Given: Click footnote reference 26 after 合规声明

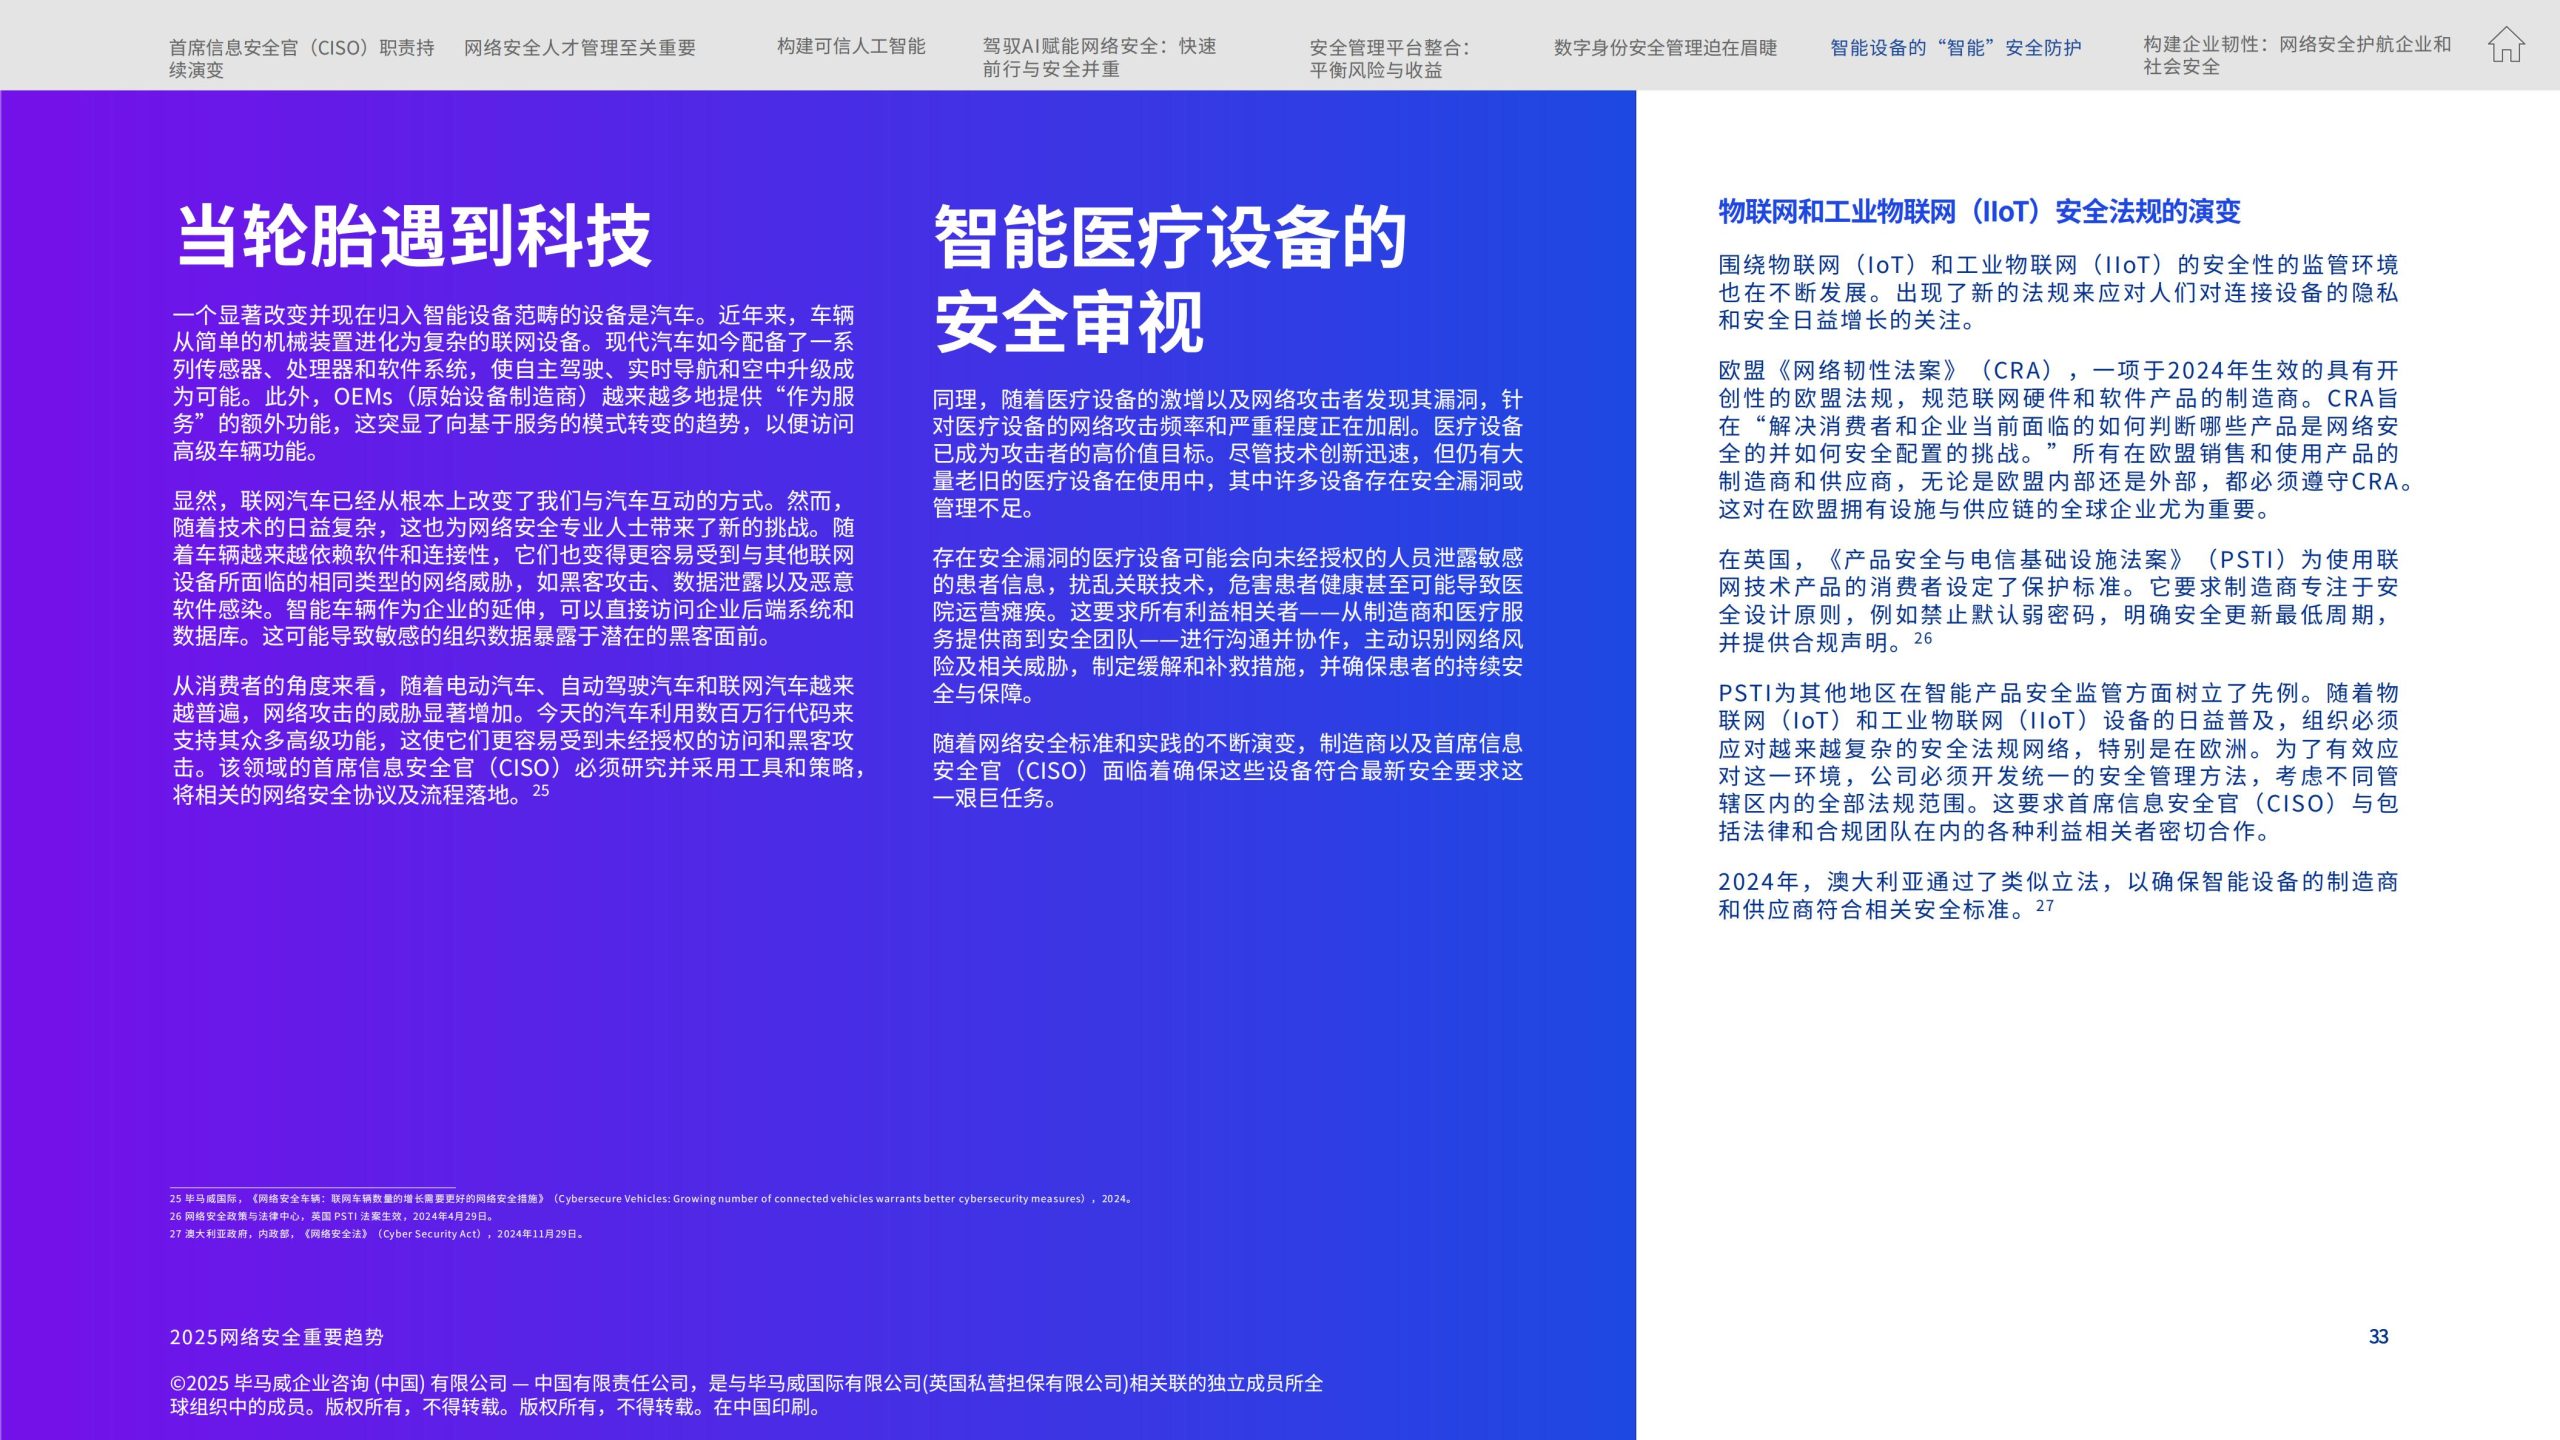Looking at the screenshot, I should (x=1923, y=638).
